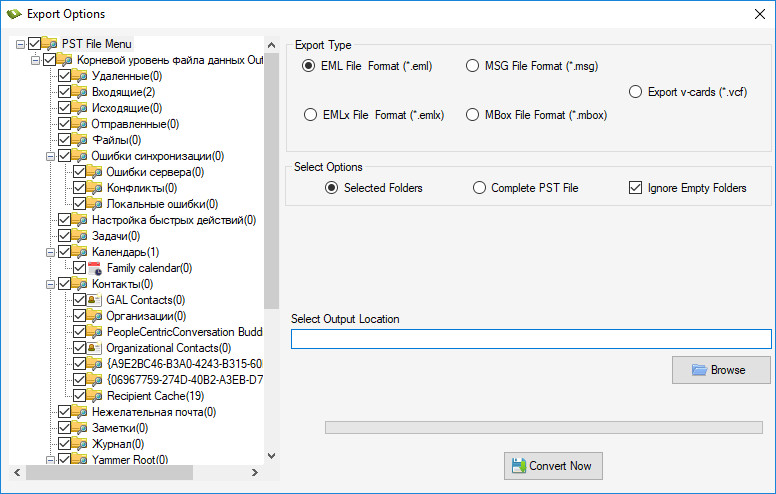Click the PST File Menu root folder icon

tap(50, 44)
